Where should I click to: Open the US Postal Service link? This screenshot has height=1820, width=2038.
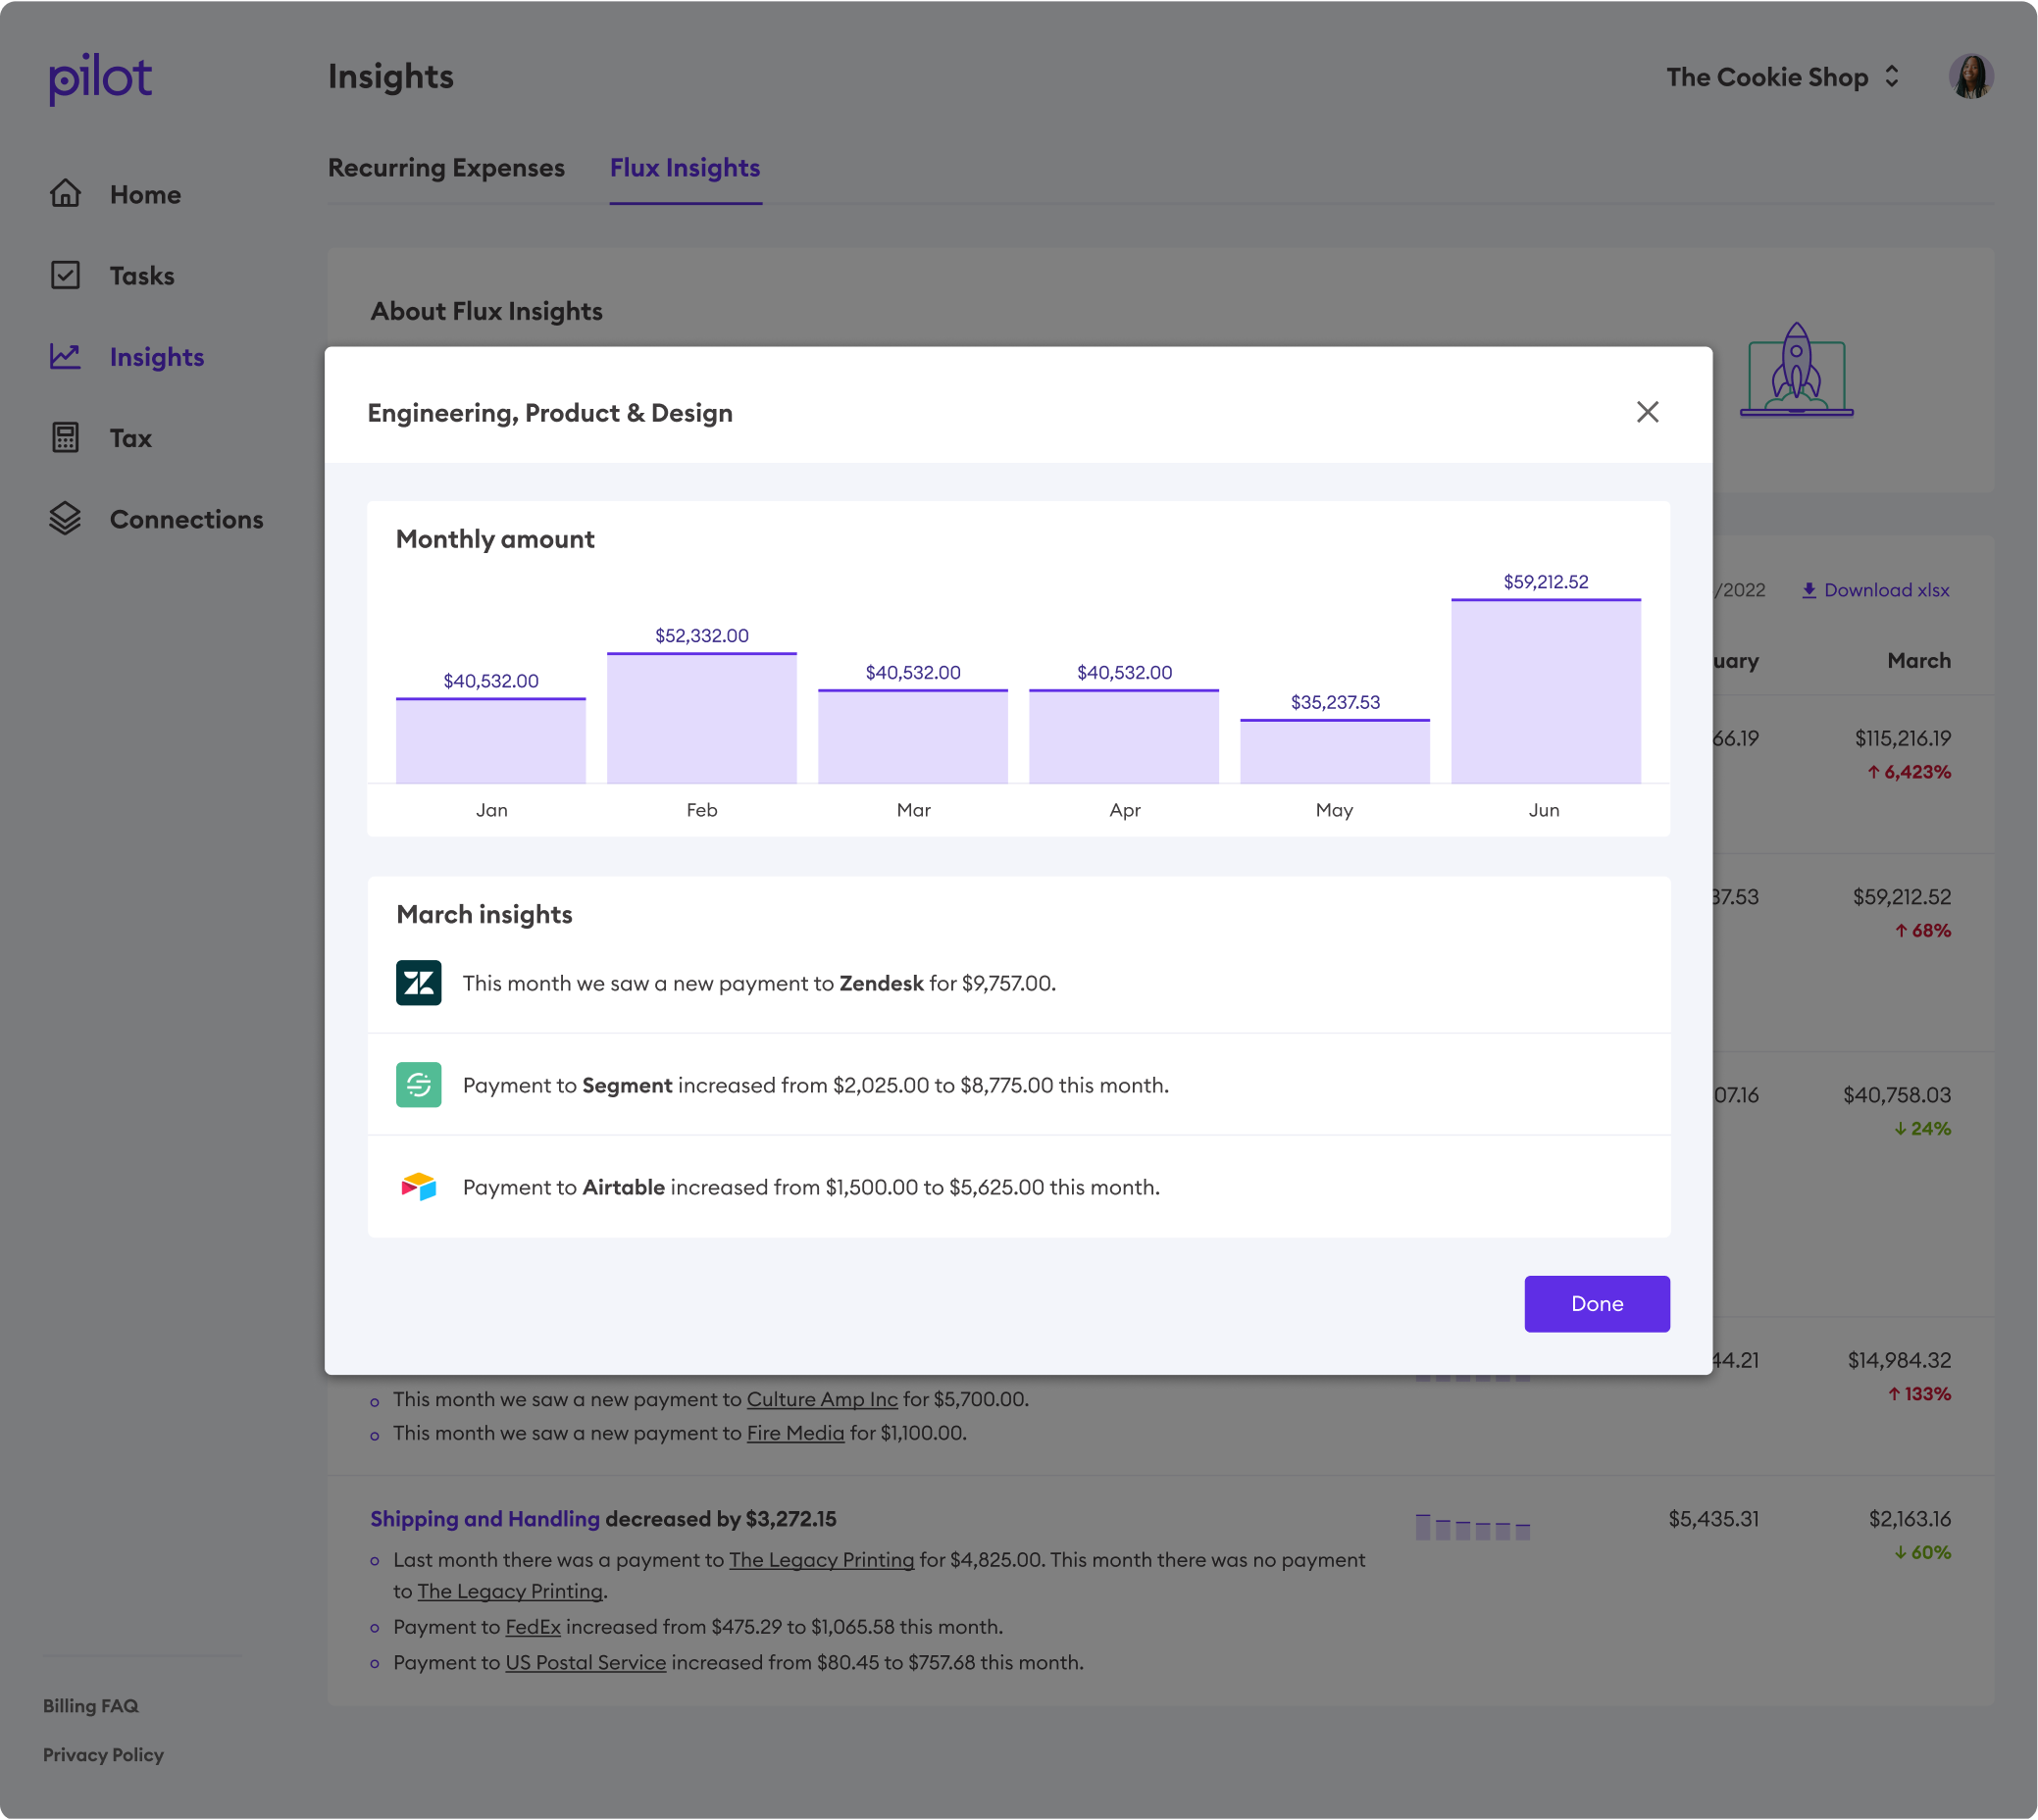coord(585,1663)
